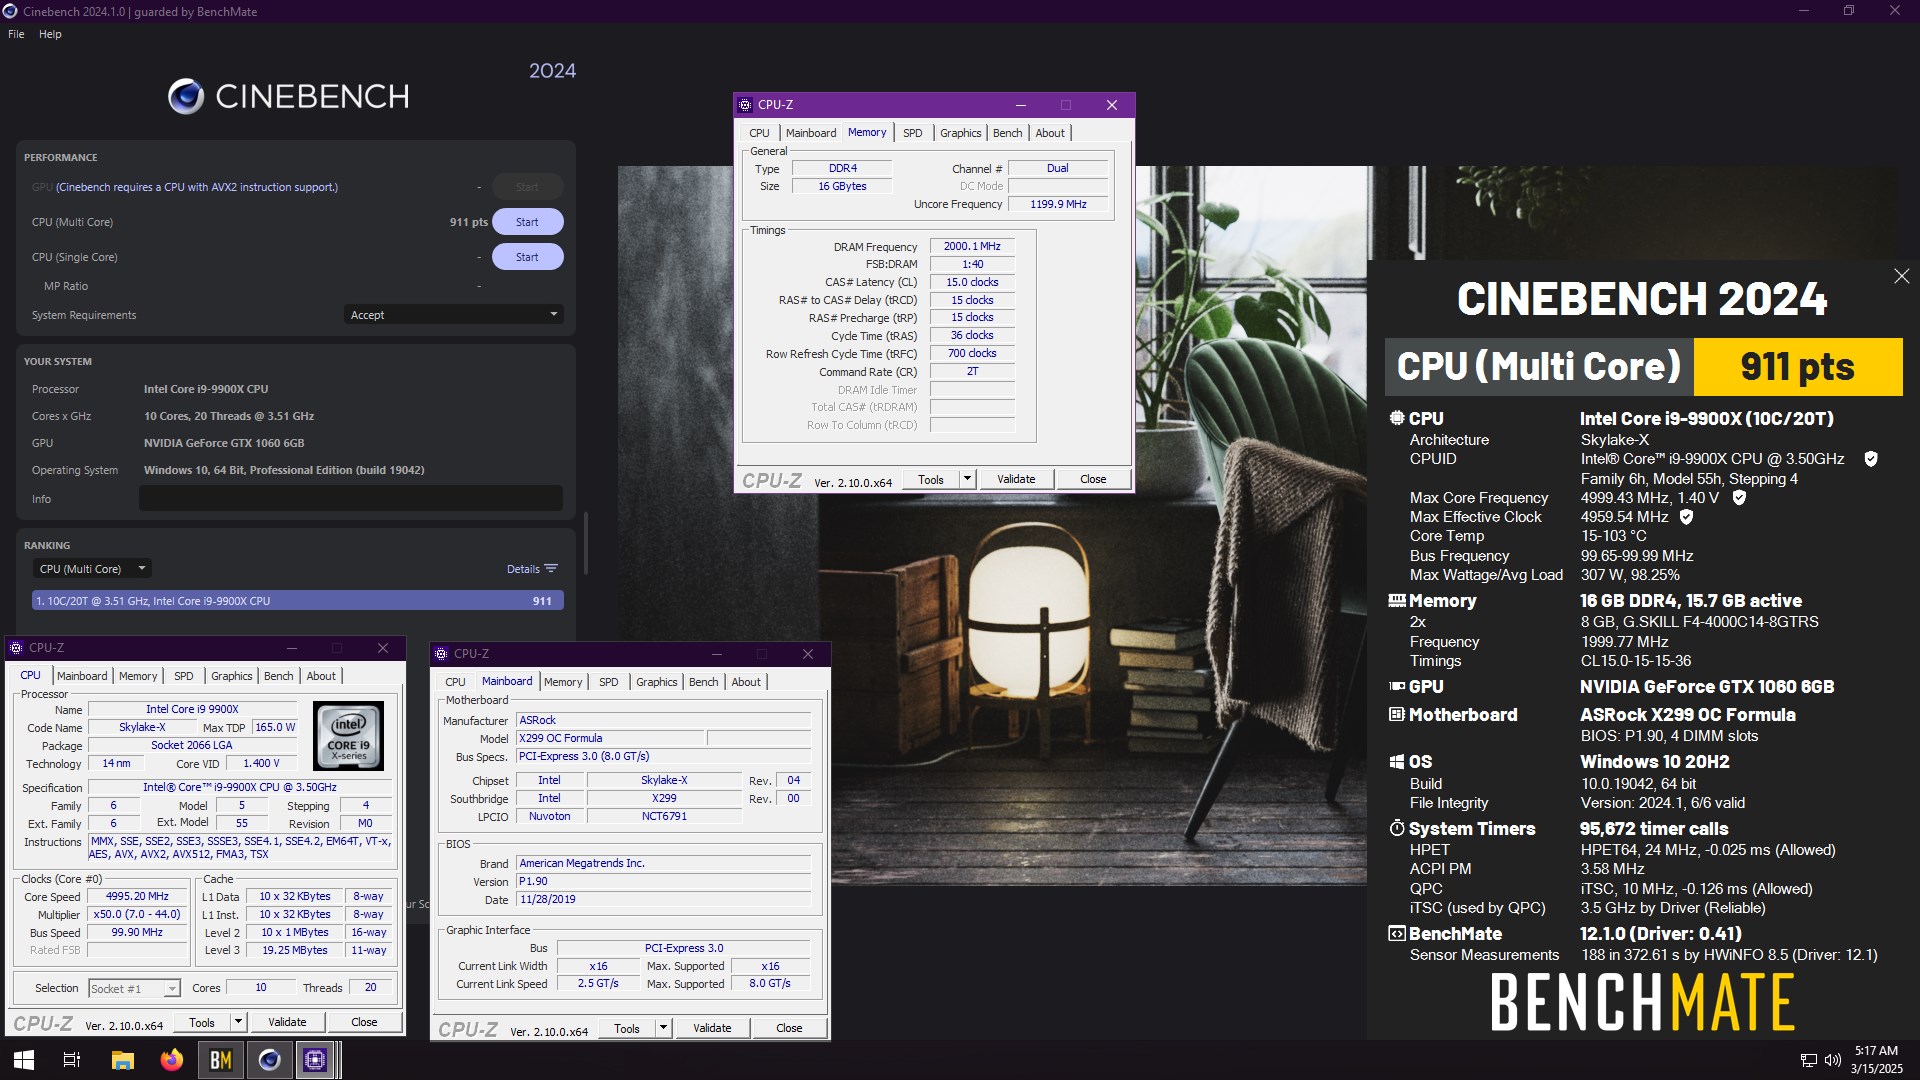Image resolution: width=1920 pixels, height=1080 pixels.
Task: Switch to Mainboard tab in CPU-Z CPU window
Action: point(81,676)
